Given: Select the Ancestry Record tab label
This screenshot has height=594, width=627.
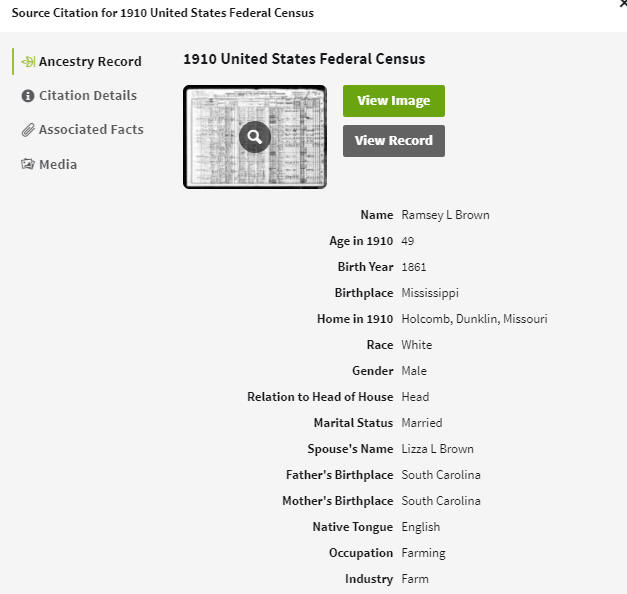Looking at the screenshot, I should click(x=90, y=62).
